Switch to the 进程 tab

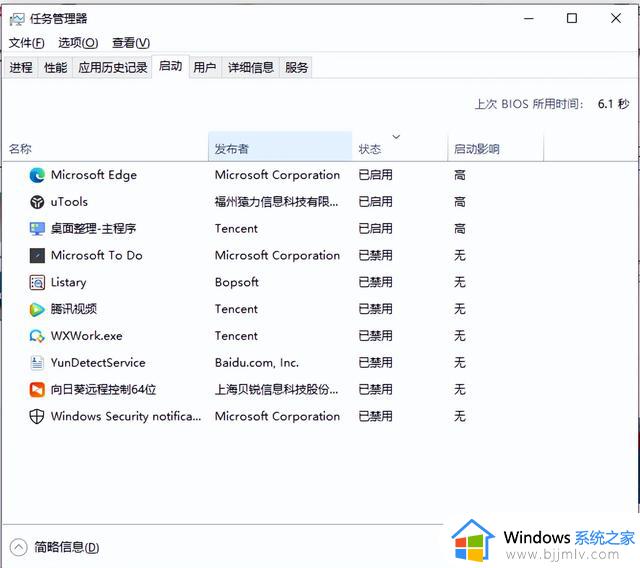point(21,67)
